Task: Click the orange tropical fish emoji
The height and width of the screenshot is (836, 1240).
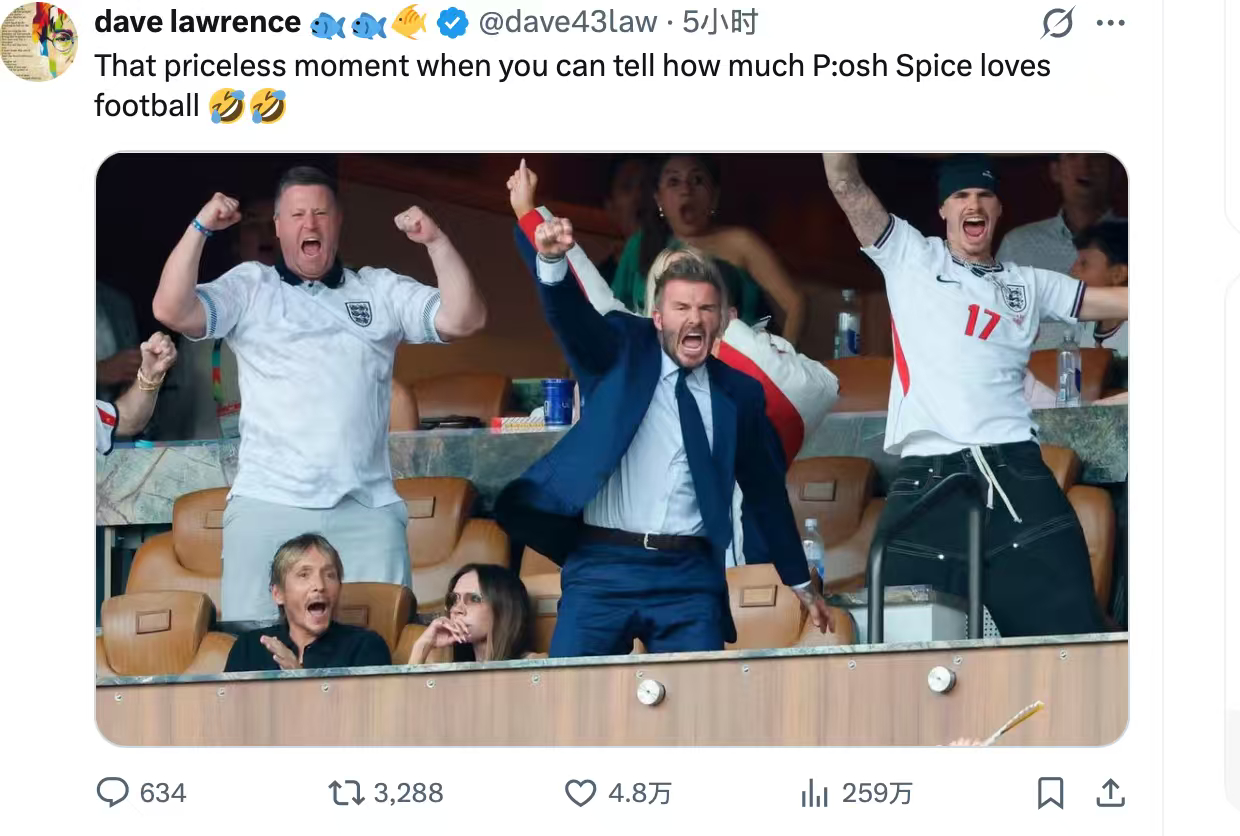Action: 409,22
